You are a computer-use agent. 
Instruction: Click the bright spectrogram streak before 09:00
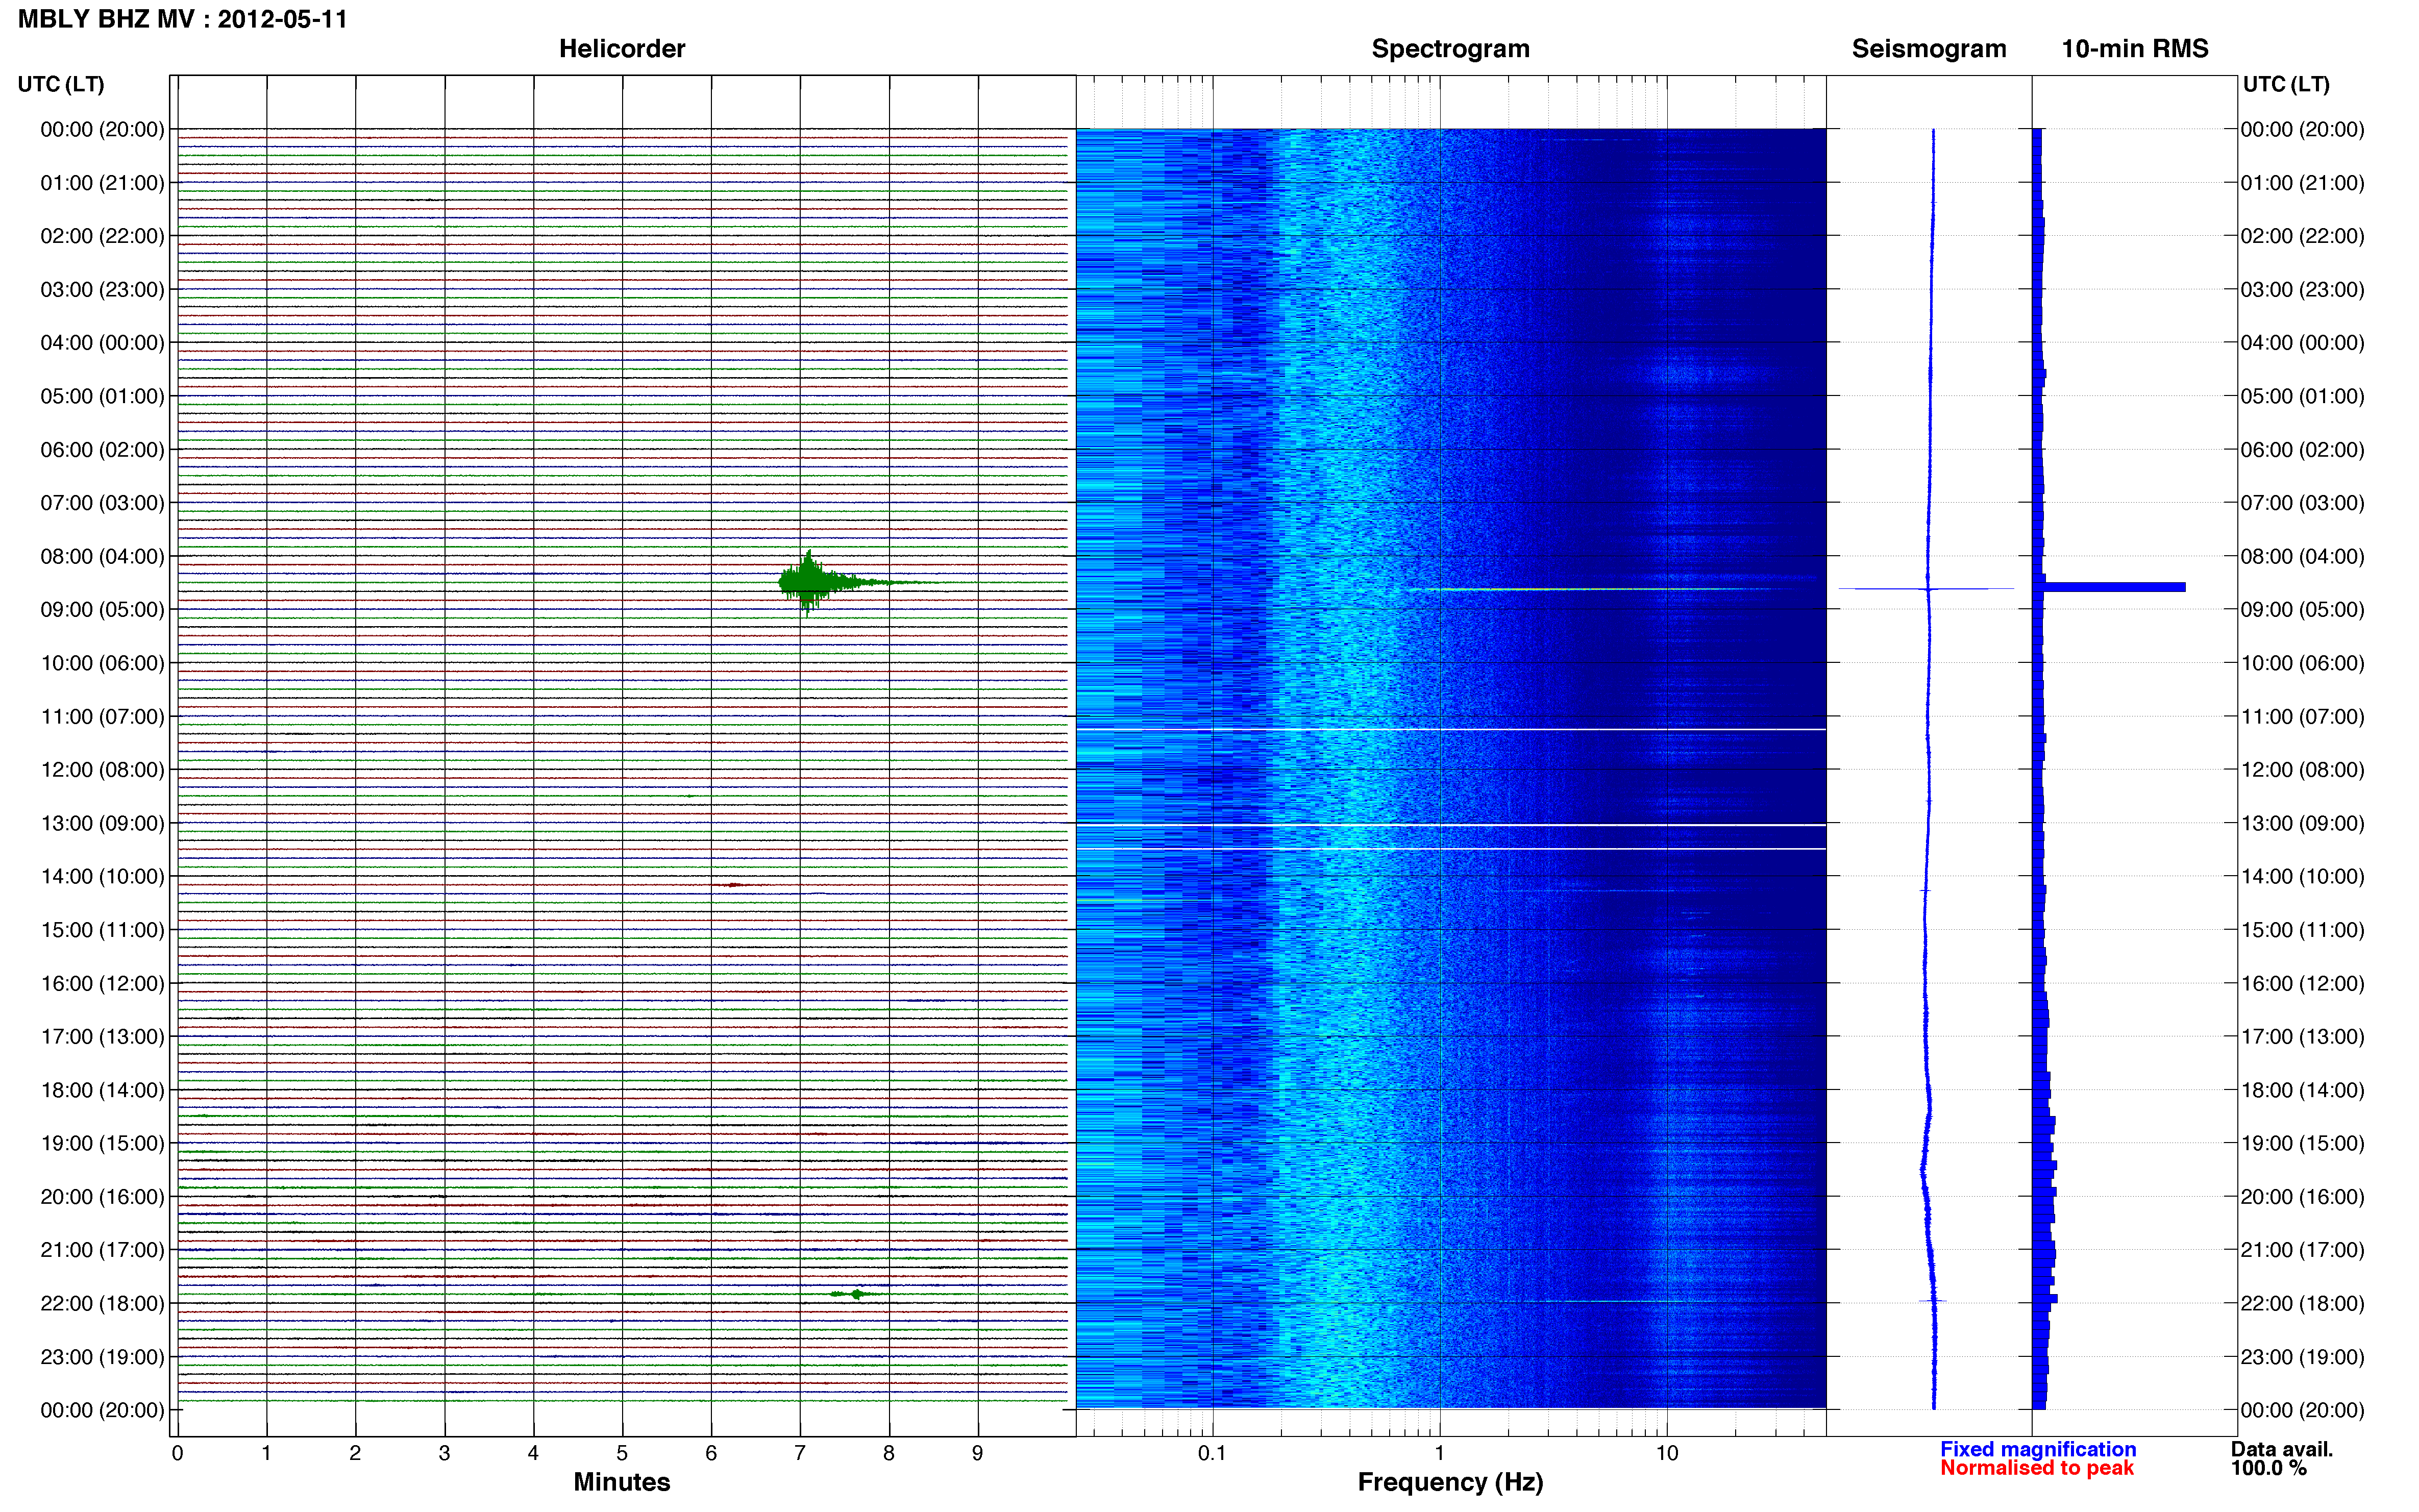click(x=1600, y=589)
